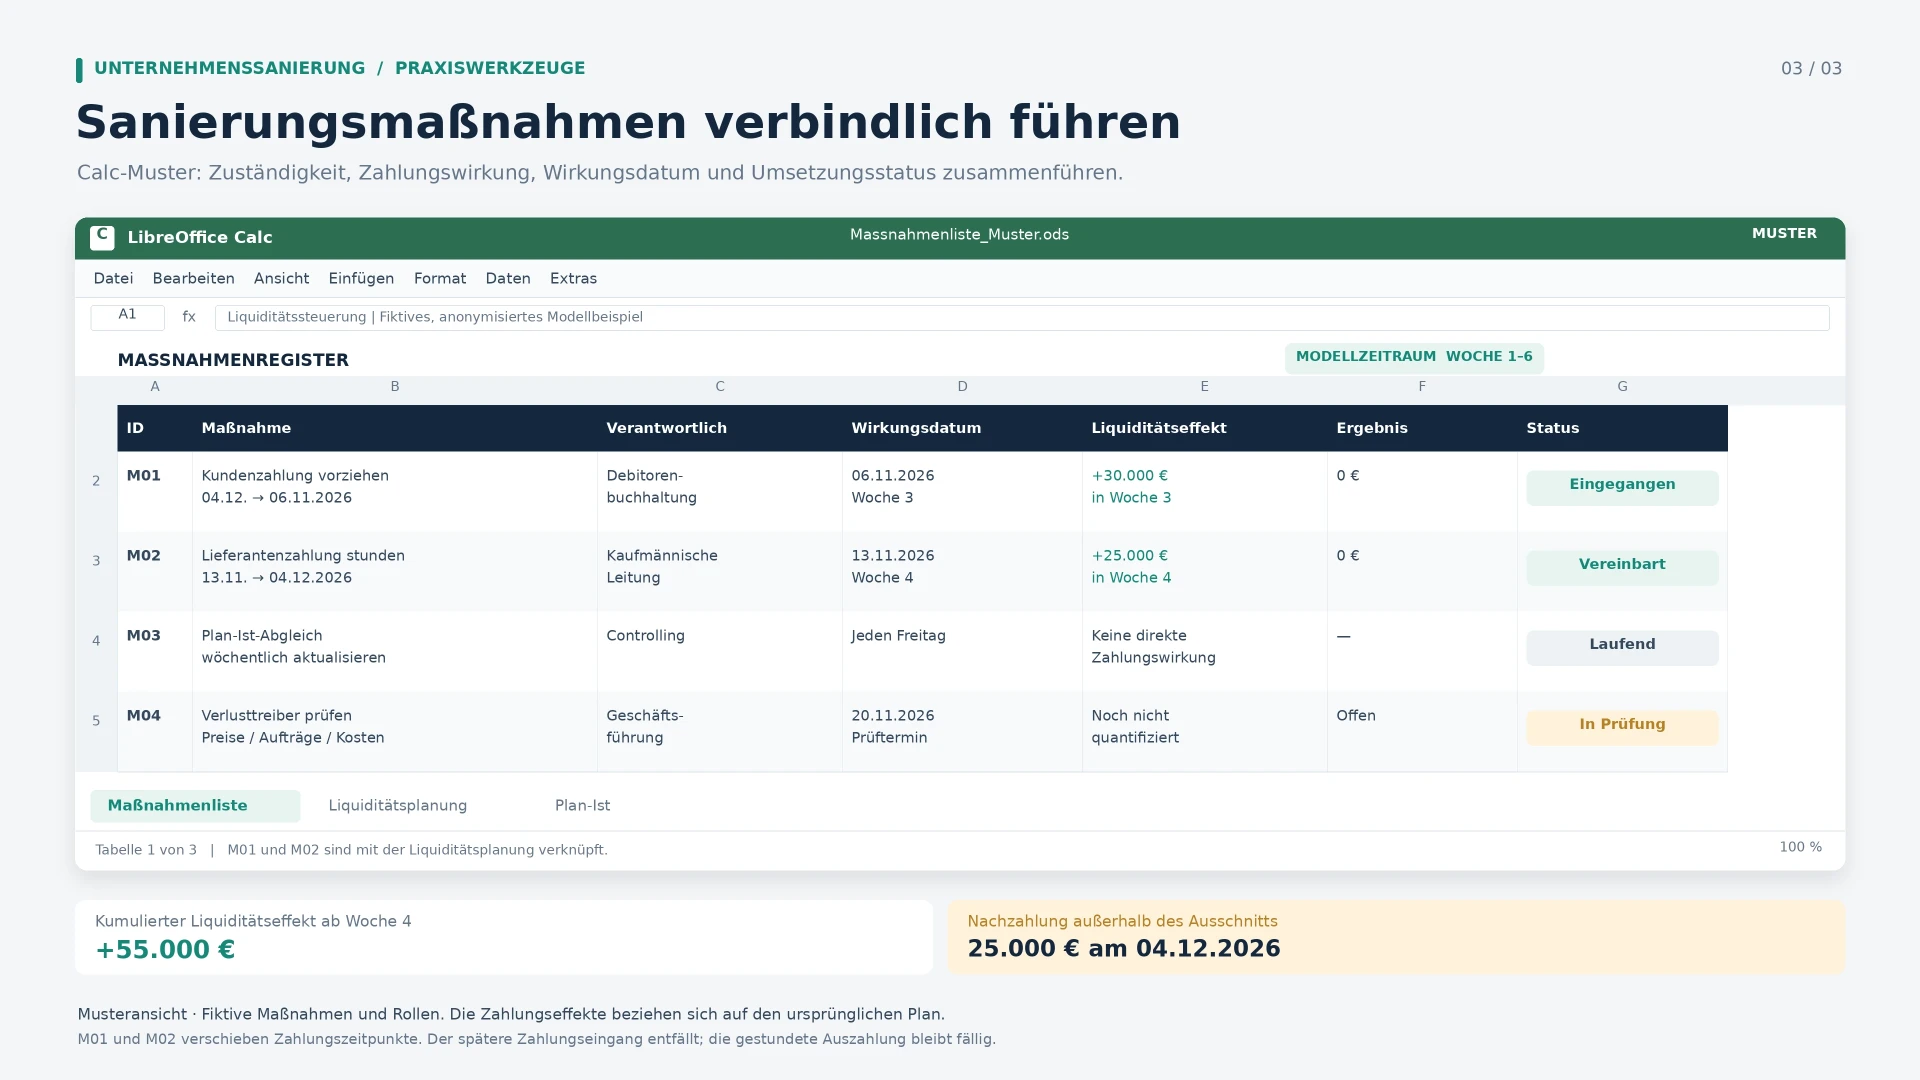Switch to the Liquiditätsplanung sheet tab
Viewport: 1920px width, 1080px height.
(398, 806)
